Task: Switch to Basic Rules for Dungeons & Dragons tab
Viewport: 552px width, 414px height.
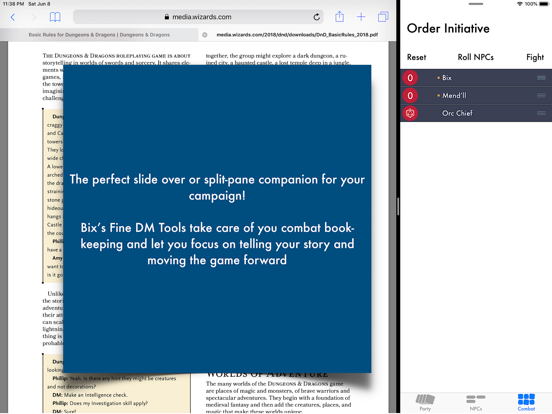Action: point(99,35)
